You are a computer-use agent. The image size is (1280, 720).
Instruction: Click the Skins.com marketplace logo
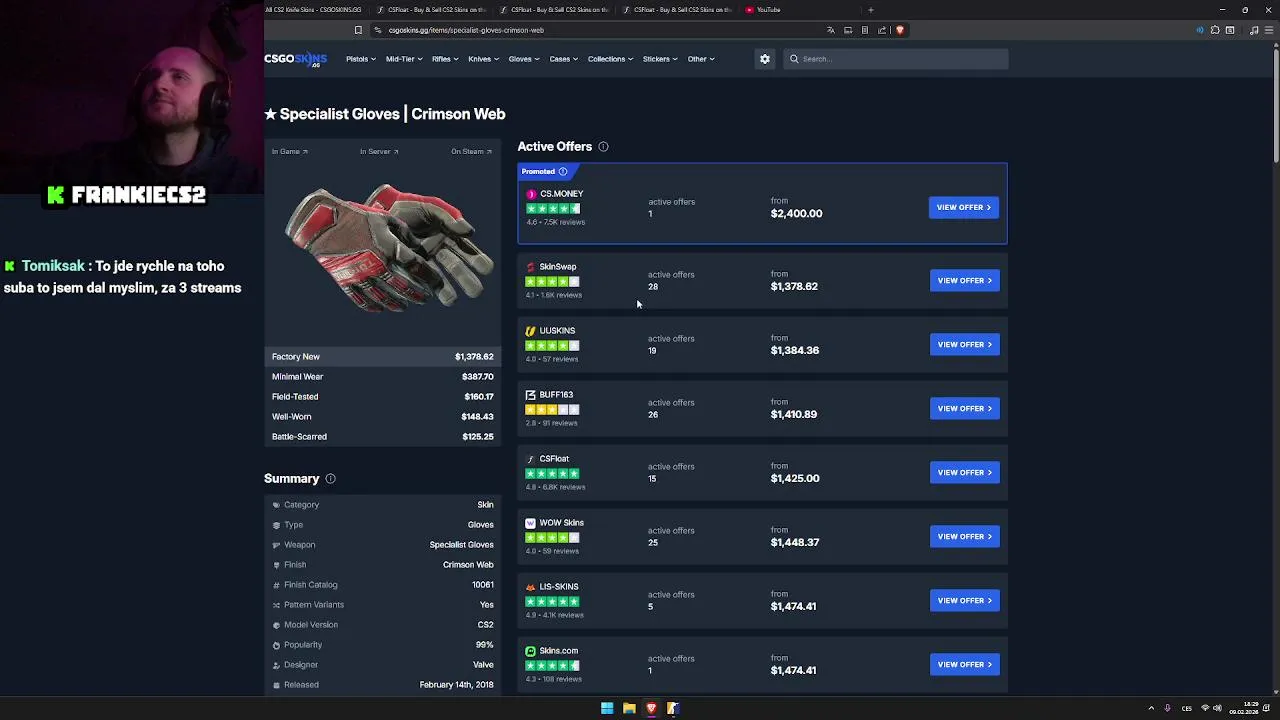(x=530, y=651)
